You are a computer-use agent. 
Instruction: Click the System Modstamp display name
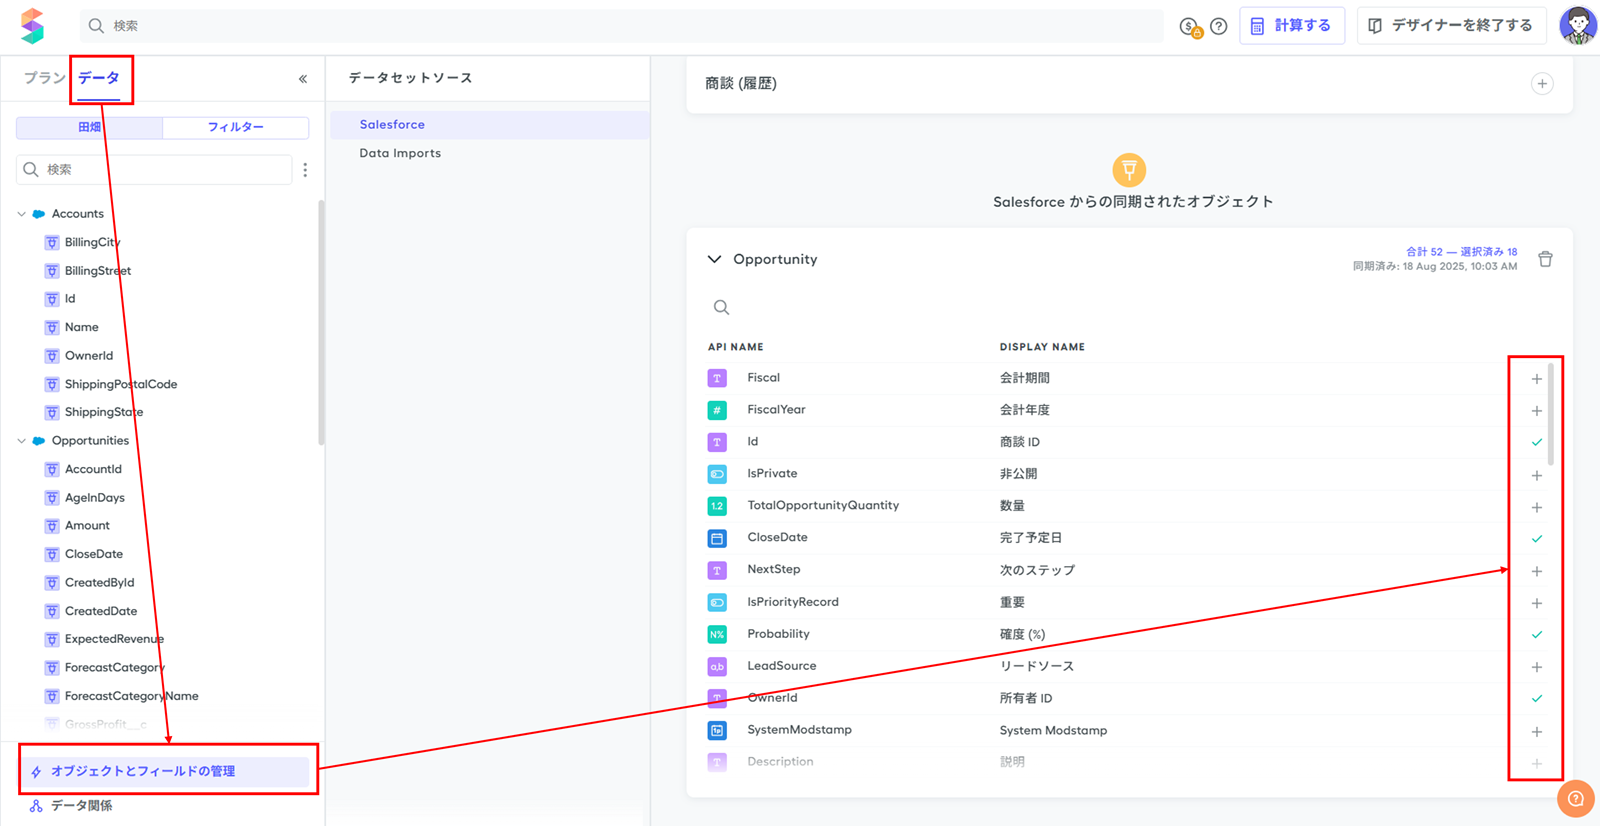tap(1053, 731)
